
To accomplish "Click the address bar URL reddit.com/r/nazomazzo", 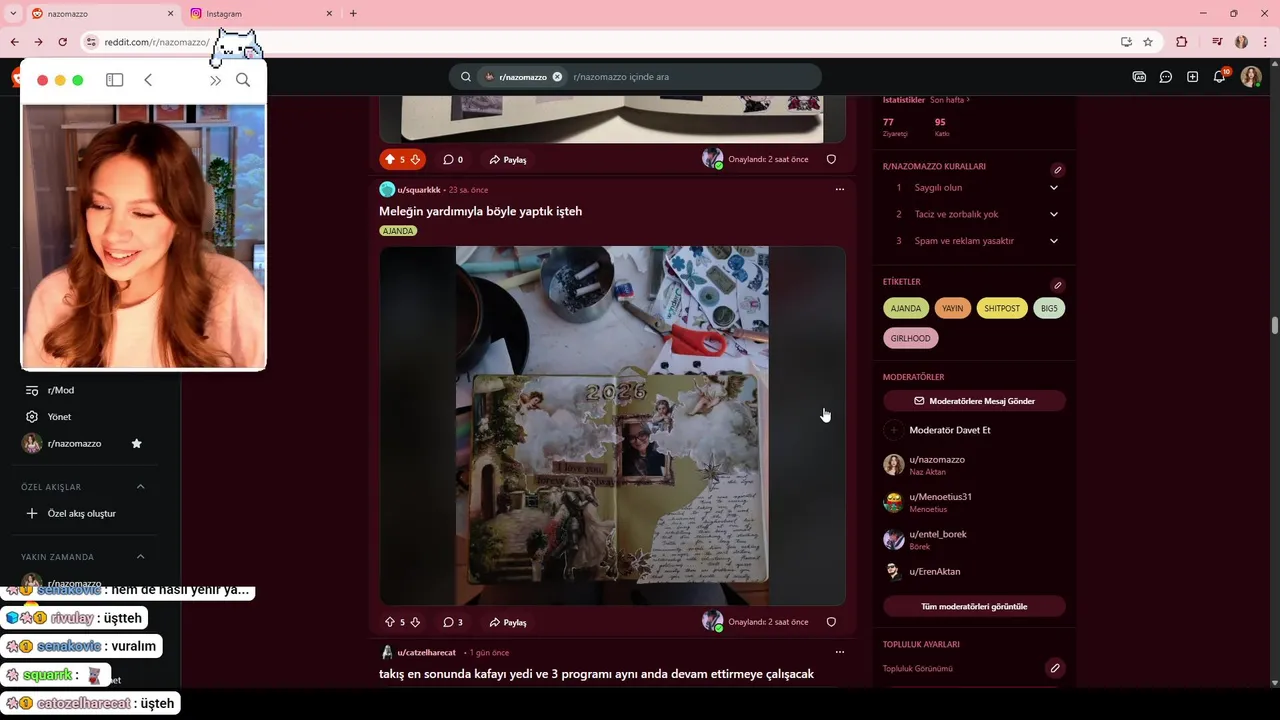I will click(x=156, y=42).
